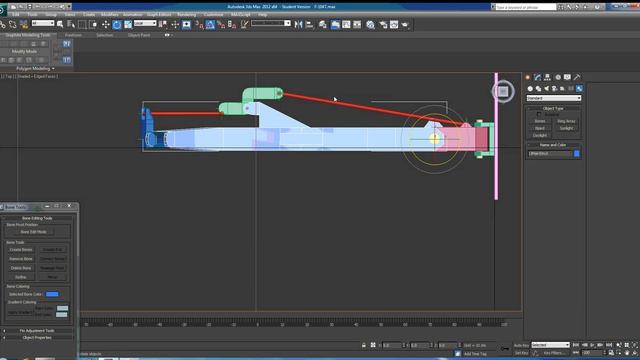
Task: Select the Select and Move tool
Action: coord(105,24)
